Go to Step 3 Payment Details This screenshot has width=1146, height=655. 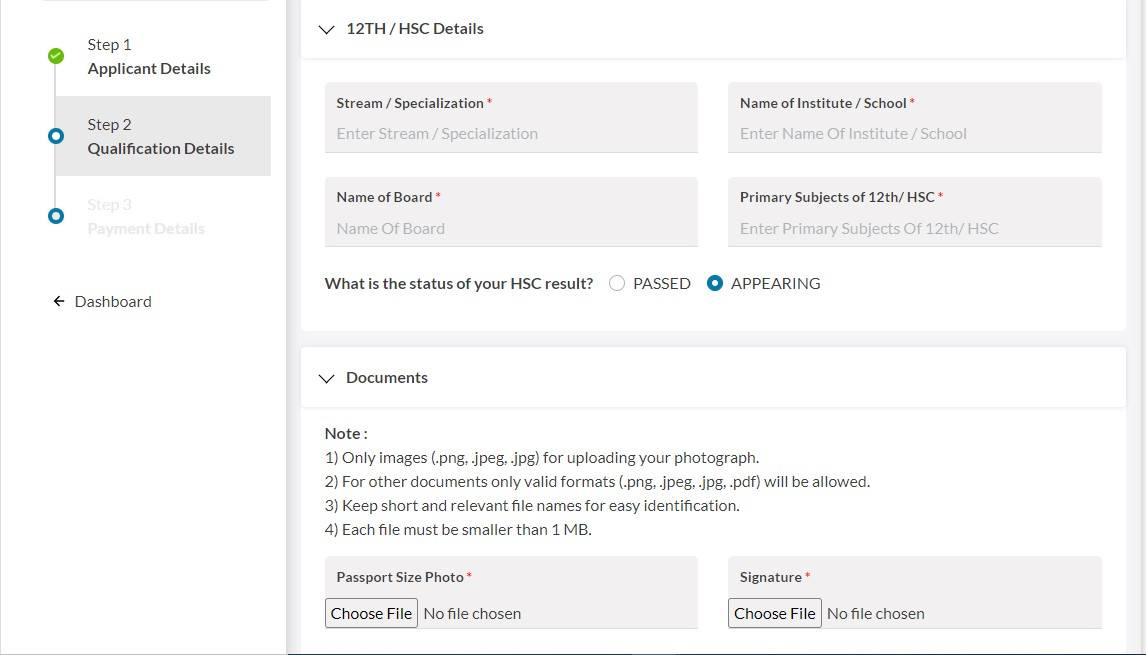point(145,217)
